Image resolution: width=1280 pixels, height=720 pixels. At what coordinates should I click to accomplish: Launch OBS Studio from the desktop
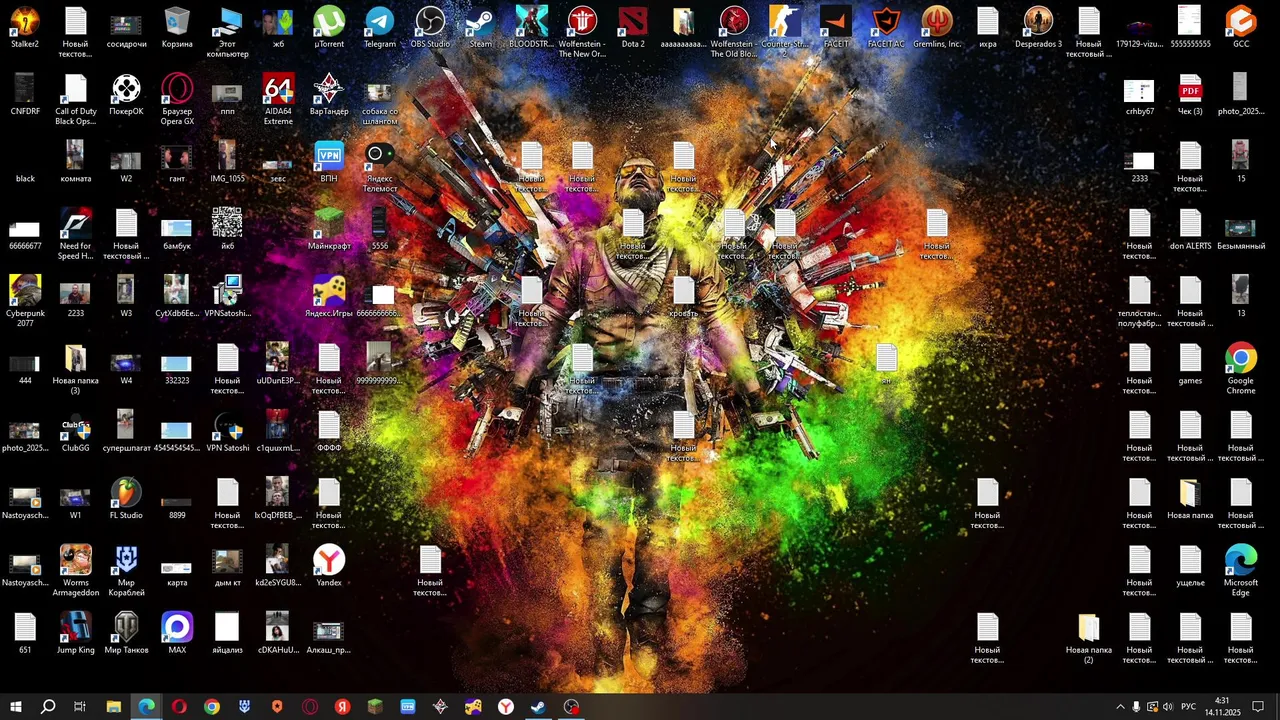430,28
